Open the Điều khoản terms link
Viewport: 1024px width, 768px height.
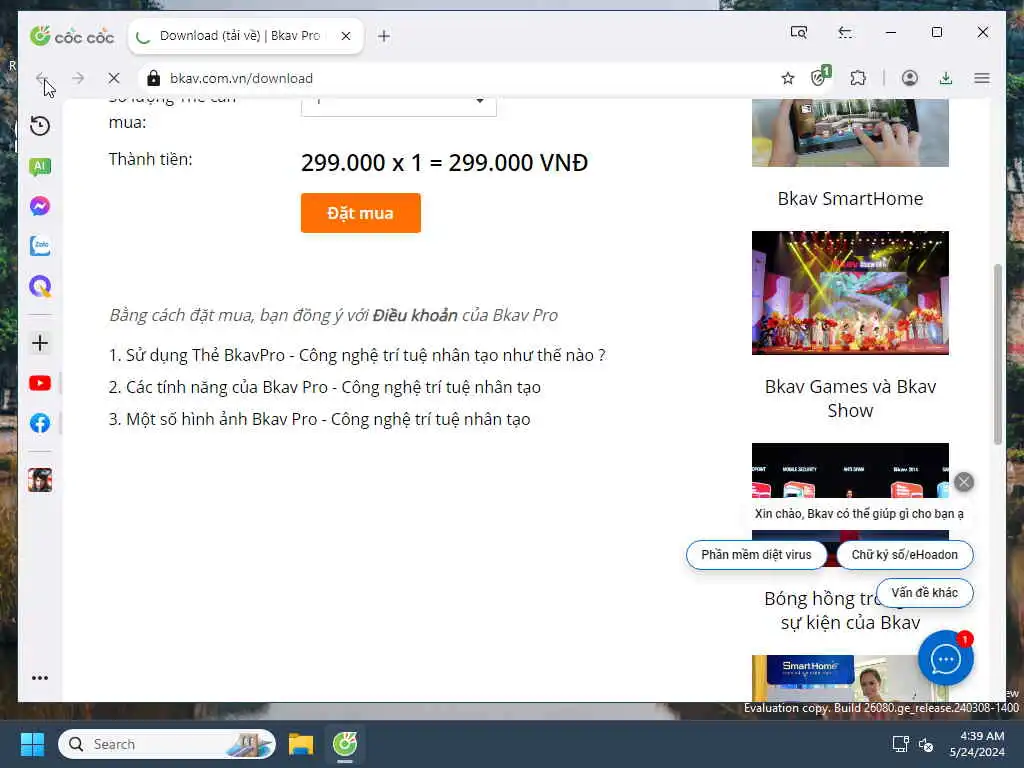[x=415, y=315]
